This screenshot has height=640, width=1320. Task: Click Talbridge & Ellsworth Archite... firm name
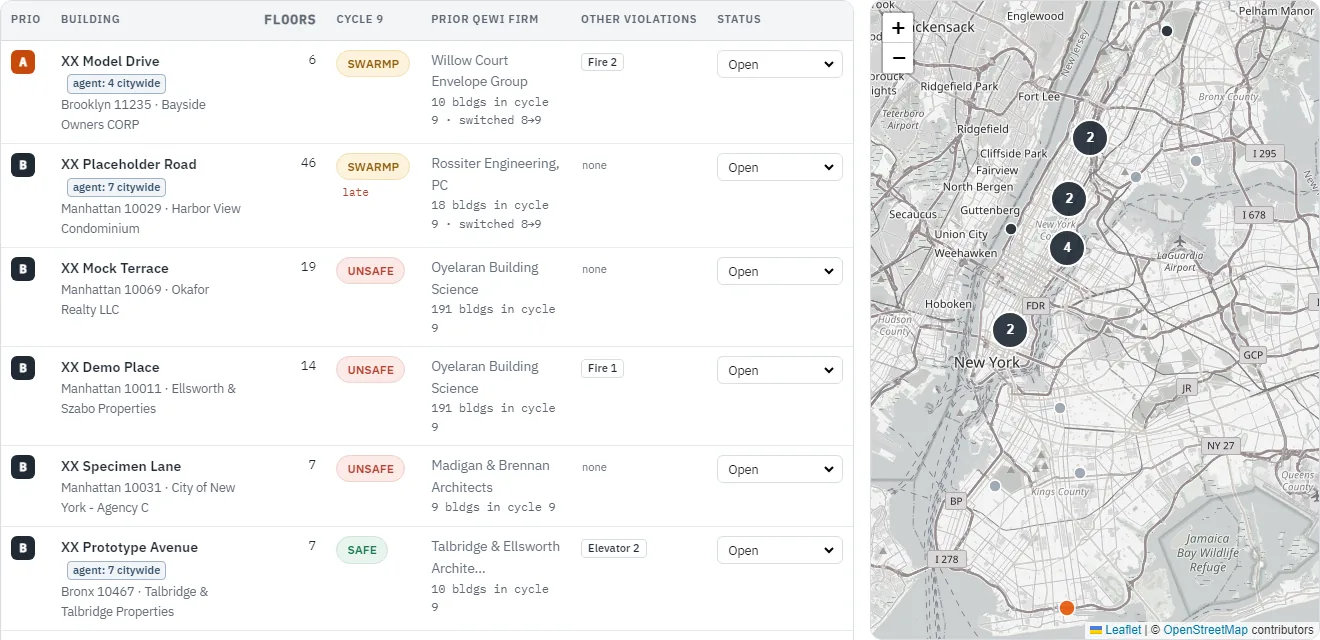tap(496, 557)
